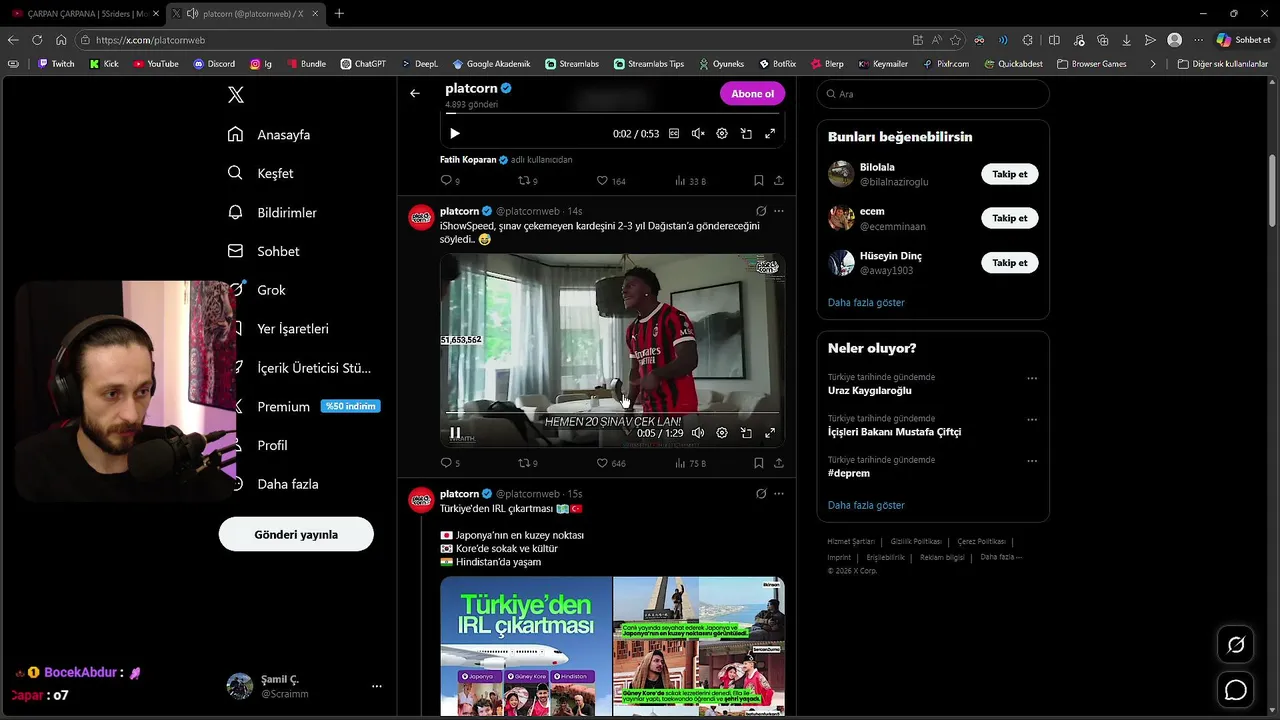Share the post with 646 likes
Screen dimensions: 1280x720
pyautogui.click(x=779, y=463)
